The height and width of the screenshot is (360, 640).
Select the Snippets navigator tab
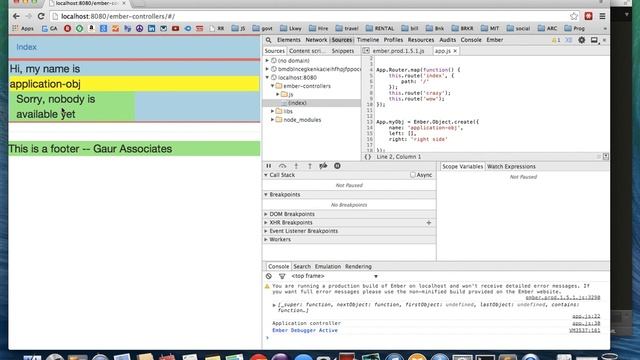tap(342, 51)
